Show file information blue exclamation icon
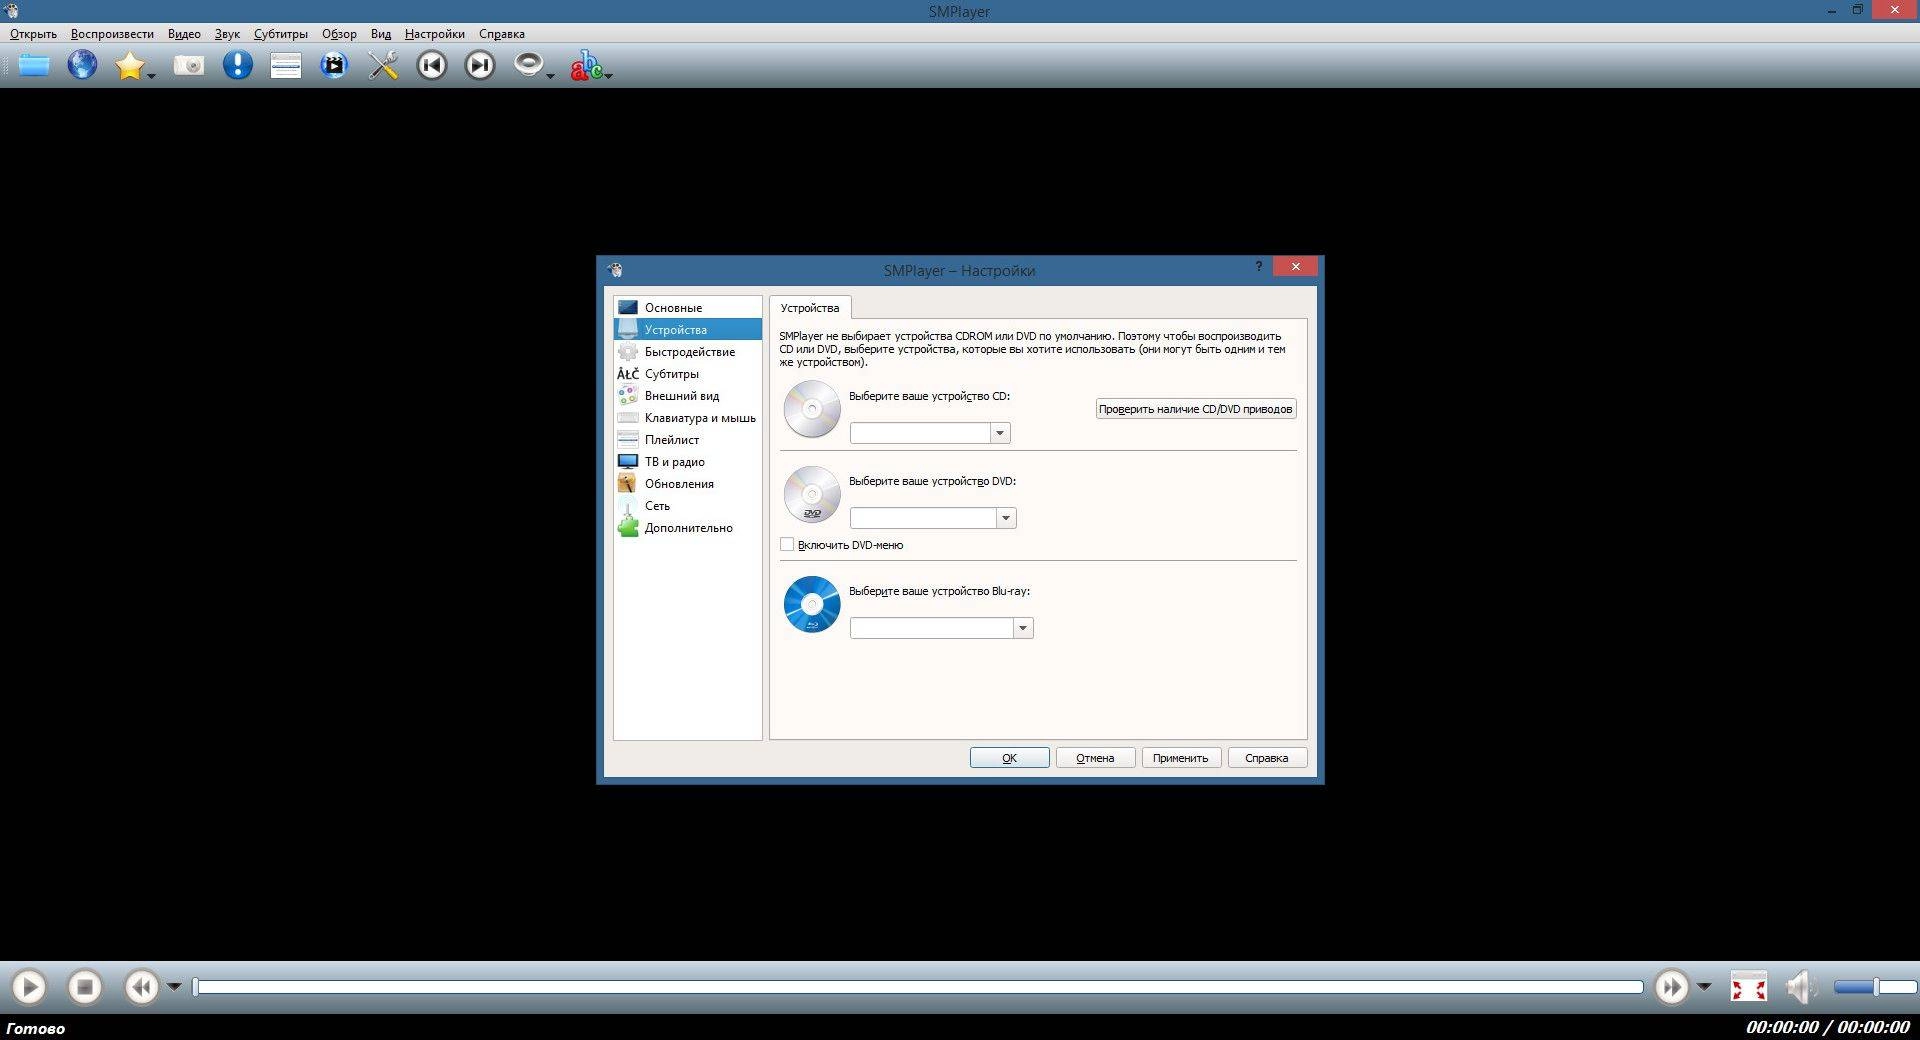Image resolution: width=1920 pixels, height=1040 pixels. [x=237, y=66]
